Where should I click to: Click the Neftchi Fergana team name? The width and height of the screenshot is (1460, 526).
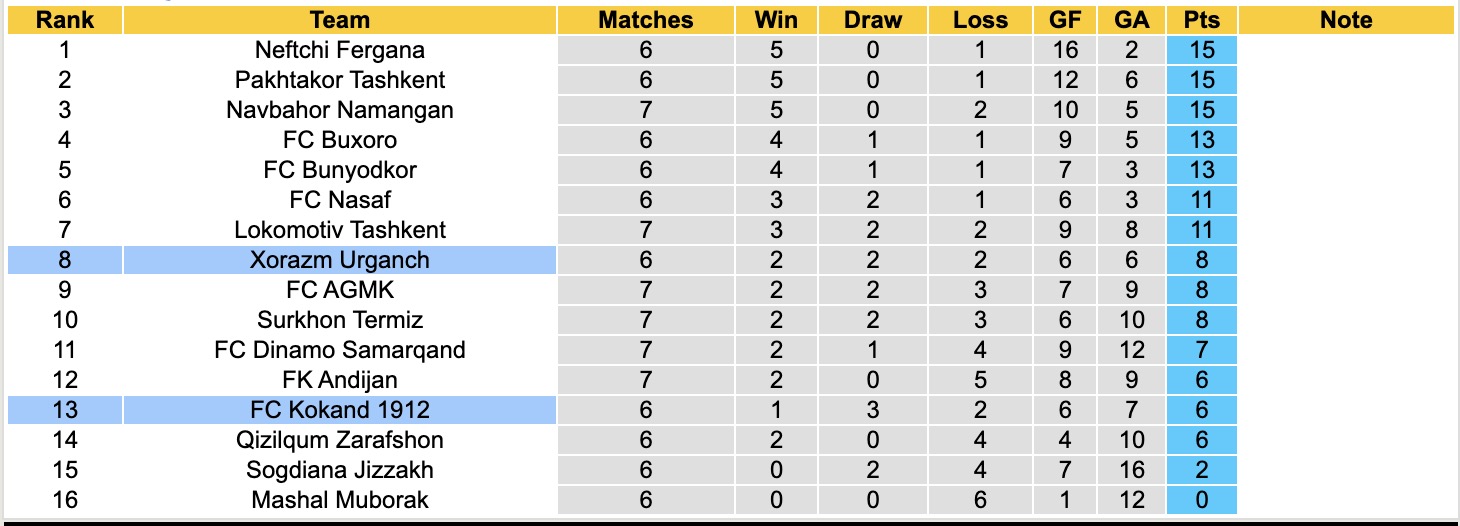(x=340, y=50)
